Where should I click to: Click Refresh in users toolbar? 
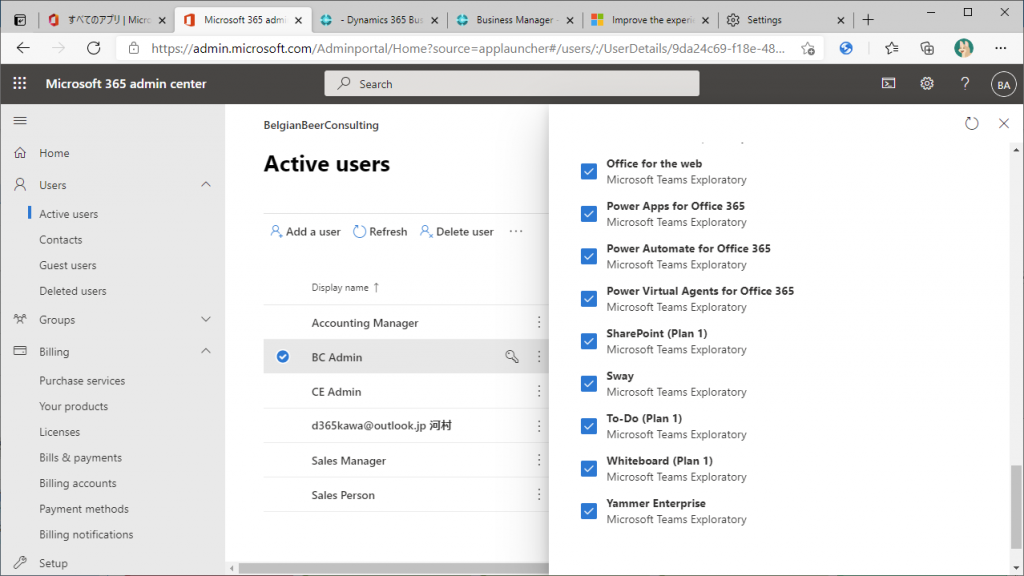380,231
